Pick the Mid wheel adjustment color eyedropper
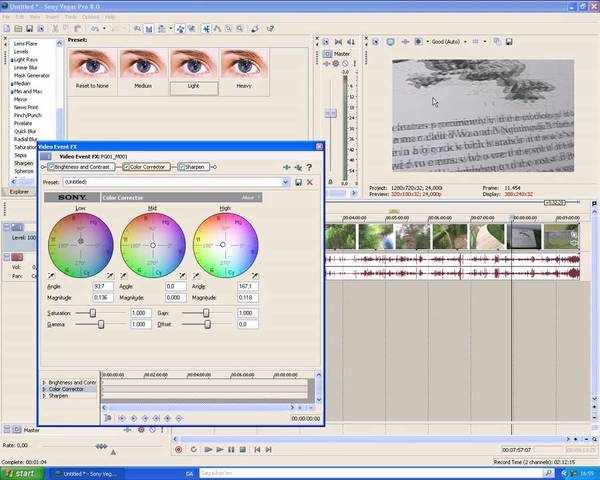 tap(182, 276)
